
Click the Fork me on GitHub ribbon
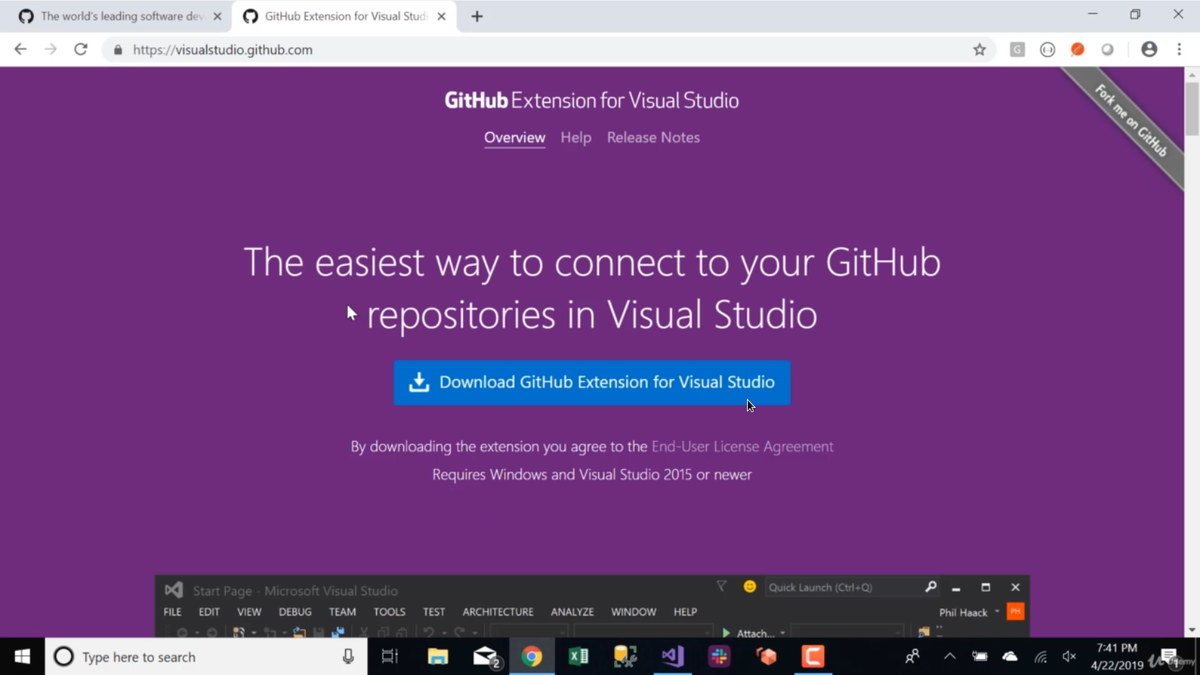coord(1130,120)
